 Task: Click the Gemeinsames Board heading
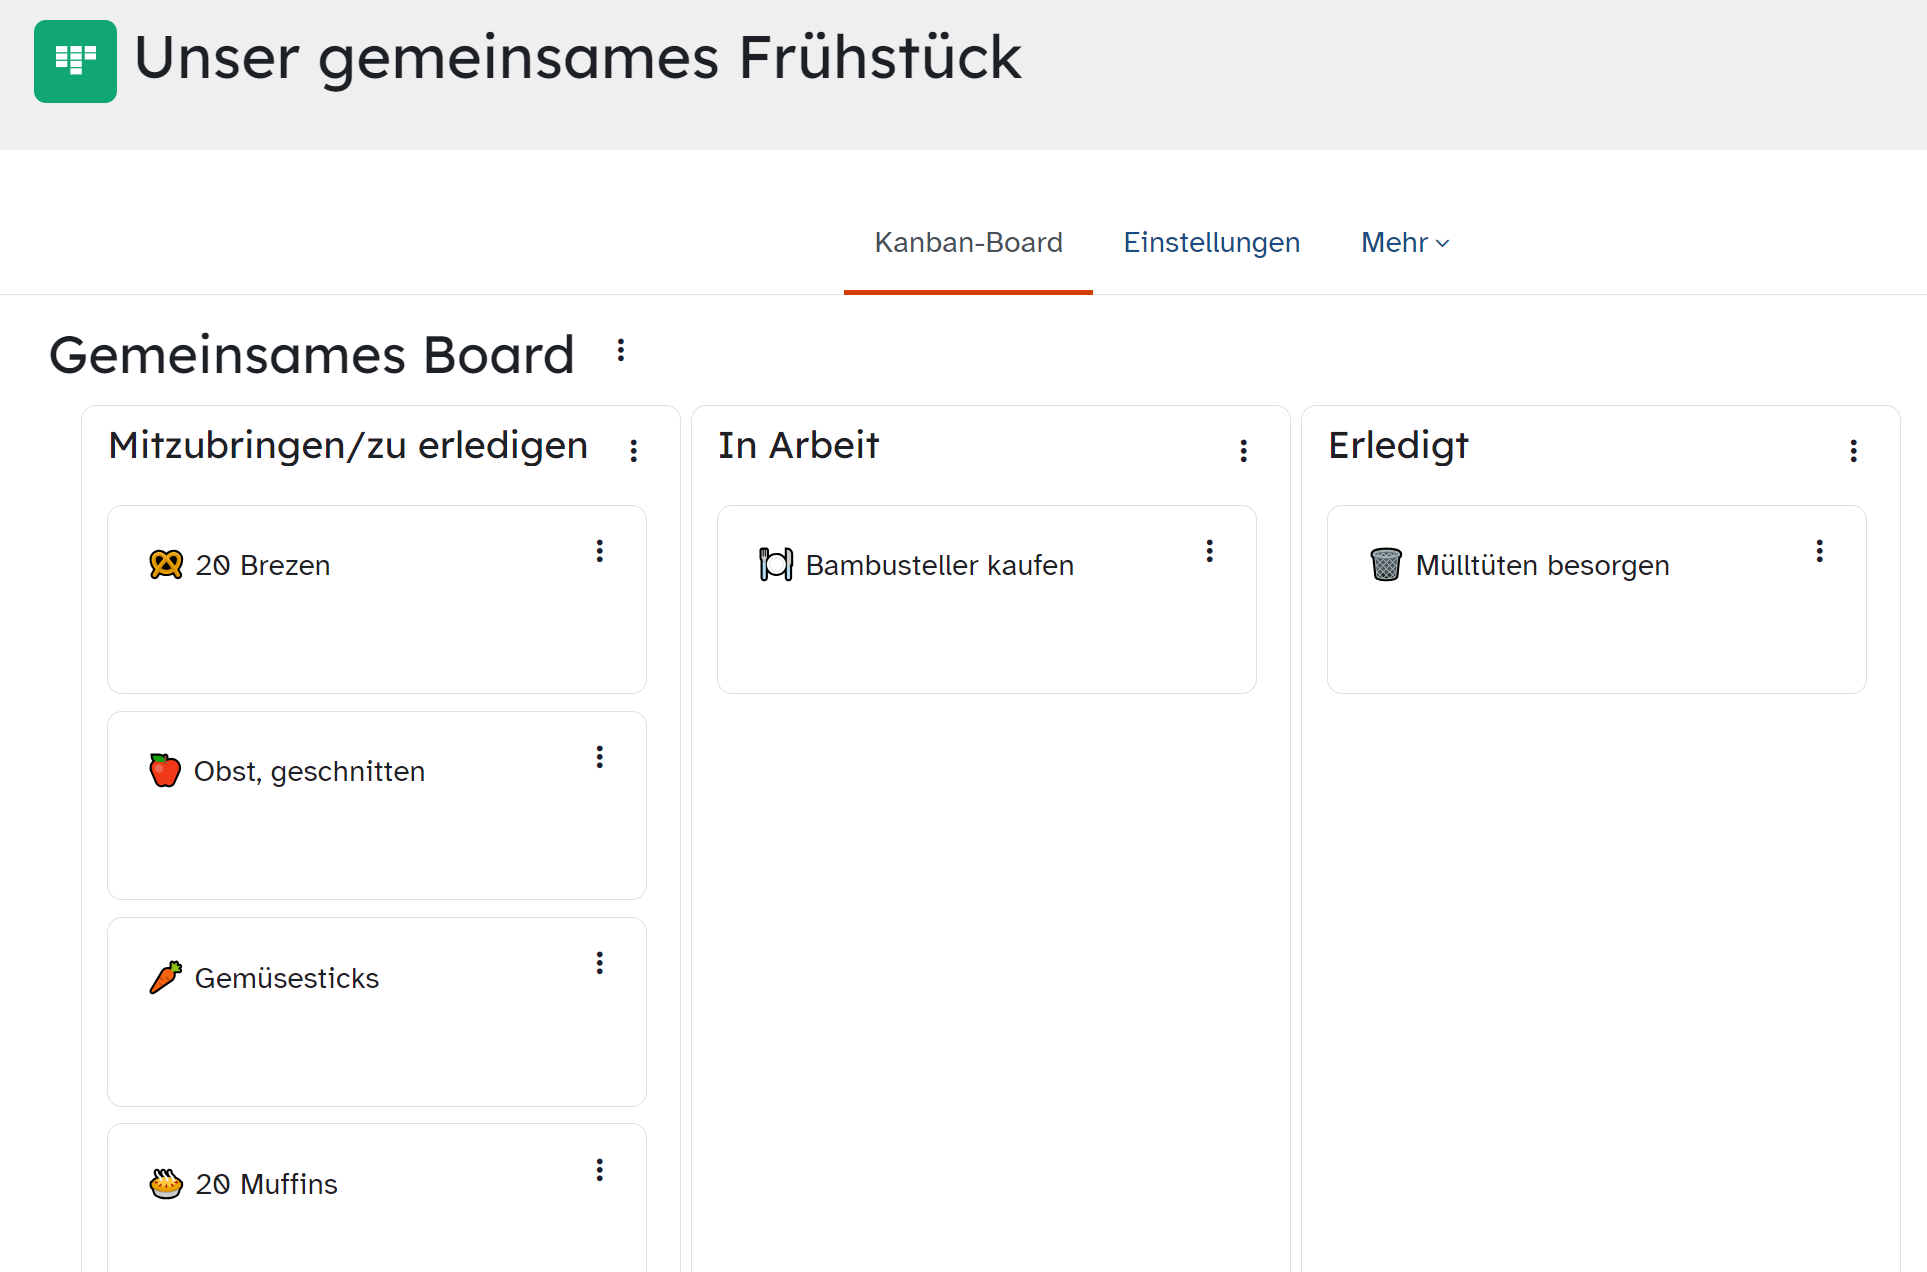click(x=312, y=356)
